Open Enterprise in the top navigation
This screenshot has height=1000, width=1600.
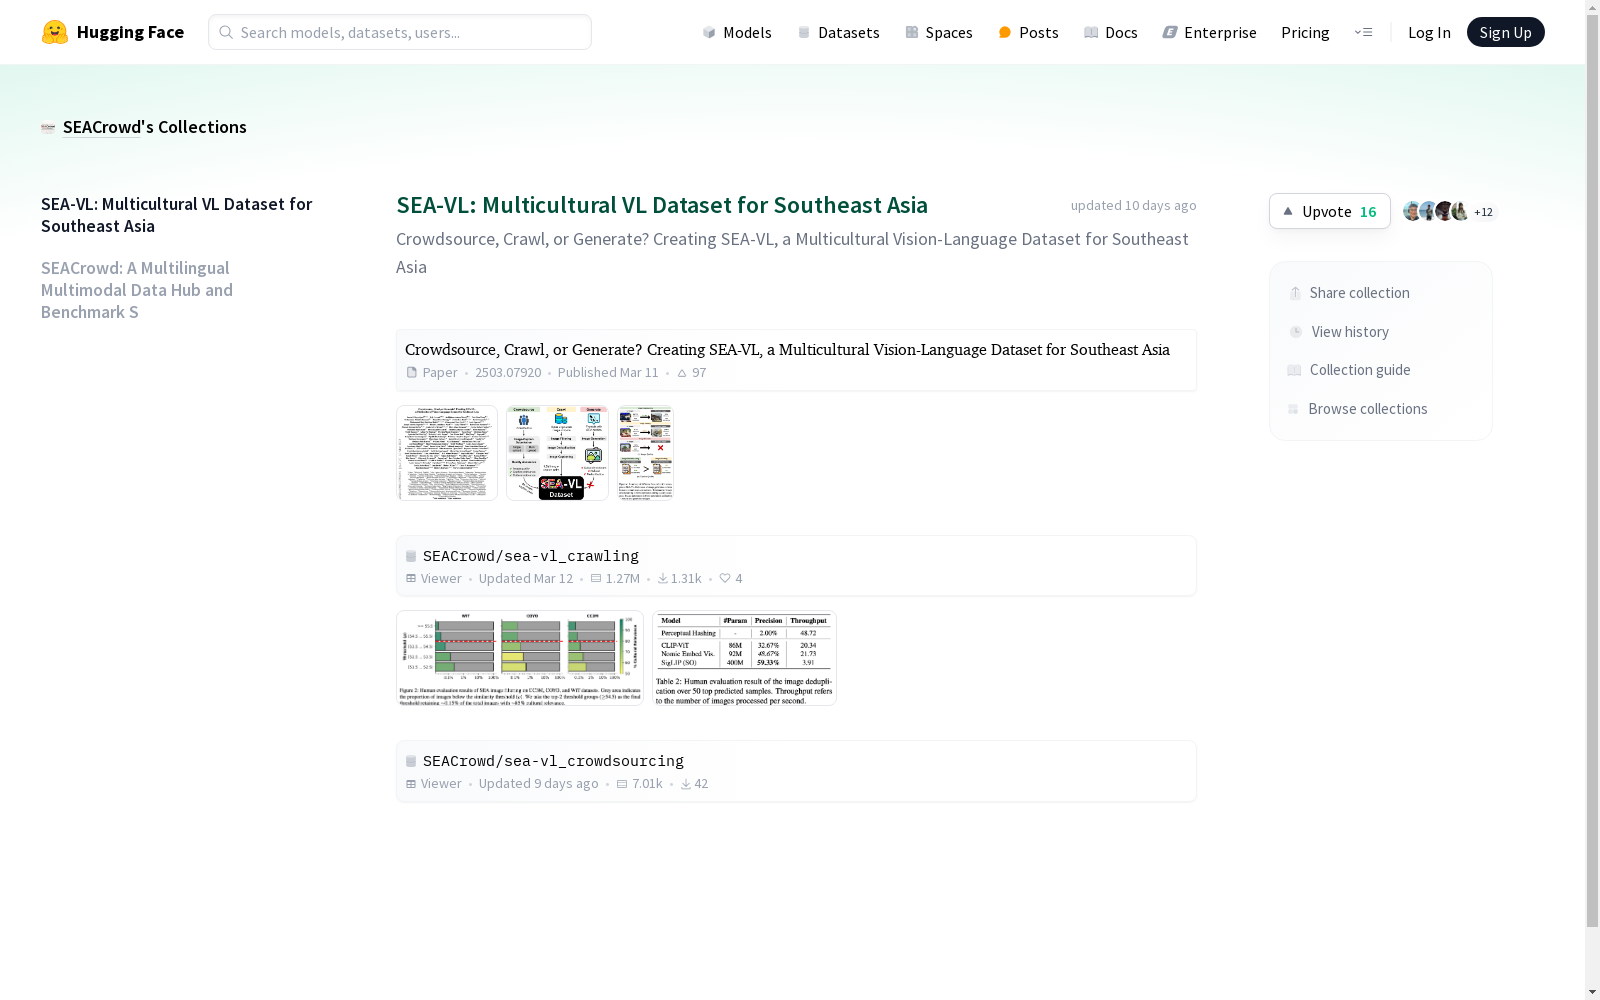pos(1209,32)
